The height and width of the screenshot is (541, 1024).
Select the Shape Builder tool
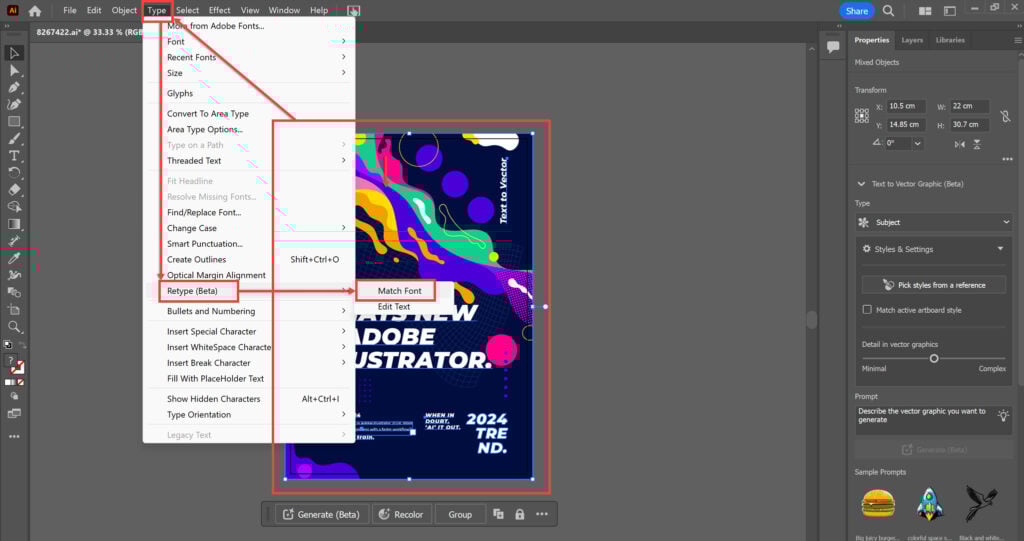14,206
